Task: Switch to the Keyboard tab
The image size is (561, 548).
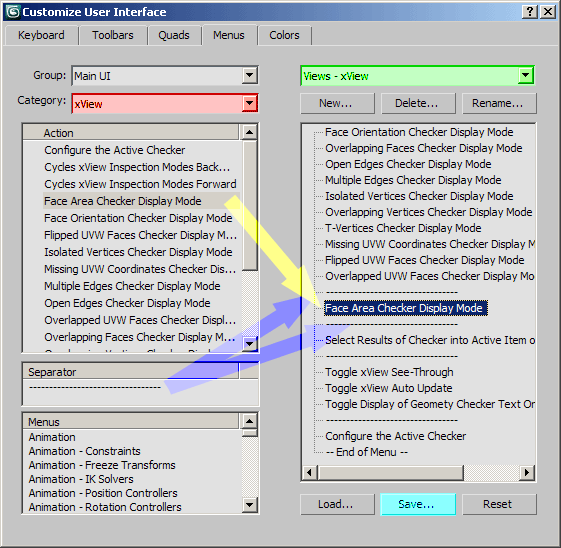Action: pos(41,35)
